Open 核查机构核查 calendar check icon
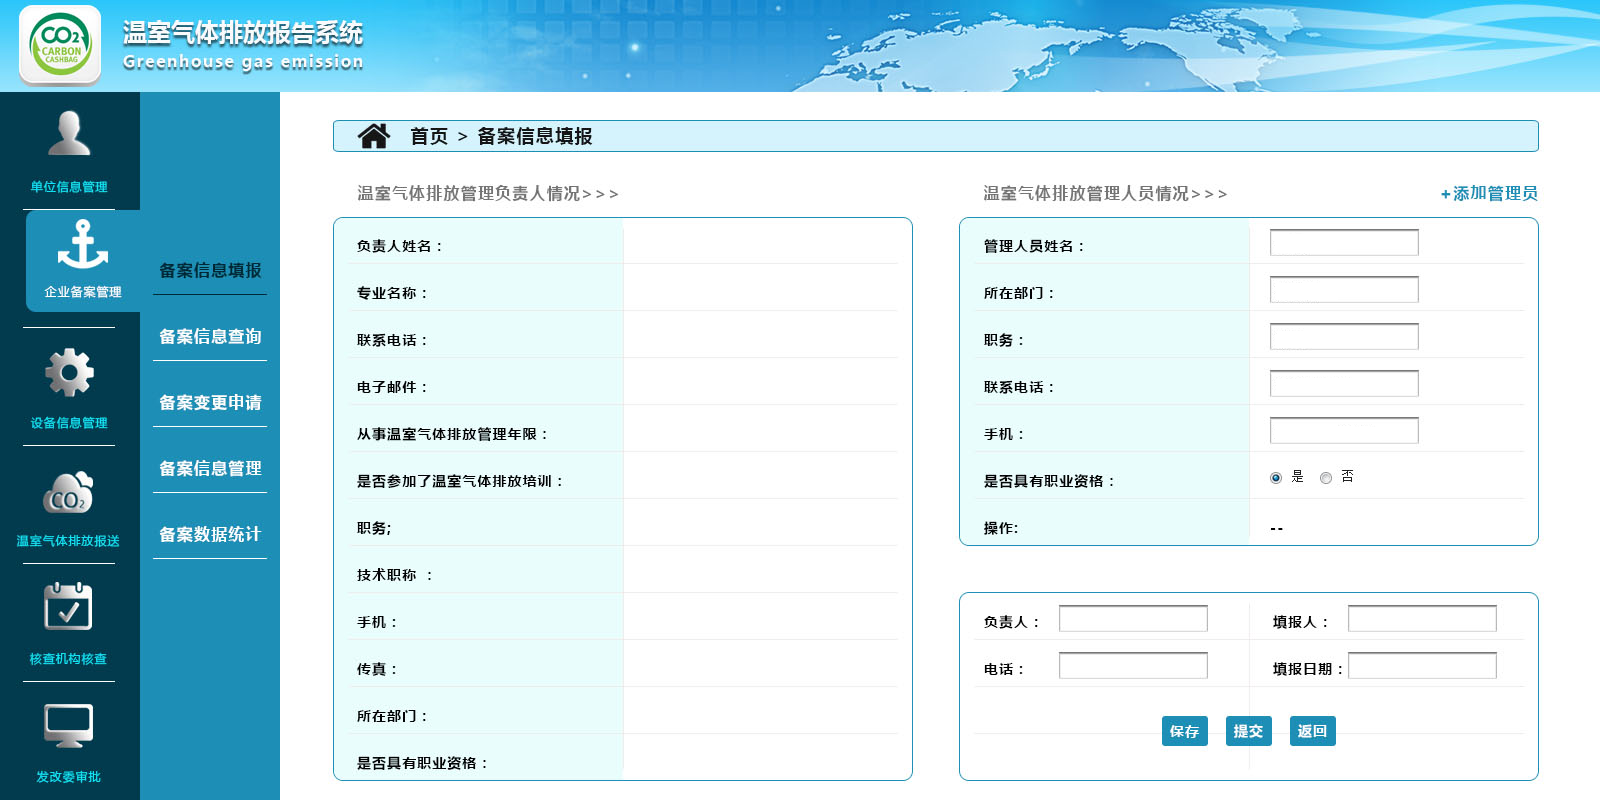1600x800 pixels. tap(68, 606)
